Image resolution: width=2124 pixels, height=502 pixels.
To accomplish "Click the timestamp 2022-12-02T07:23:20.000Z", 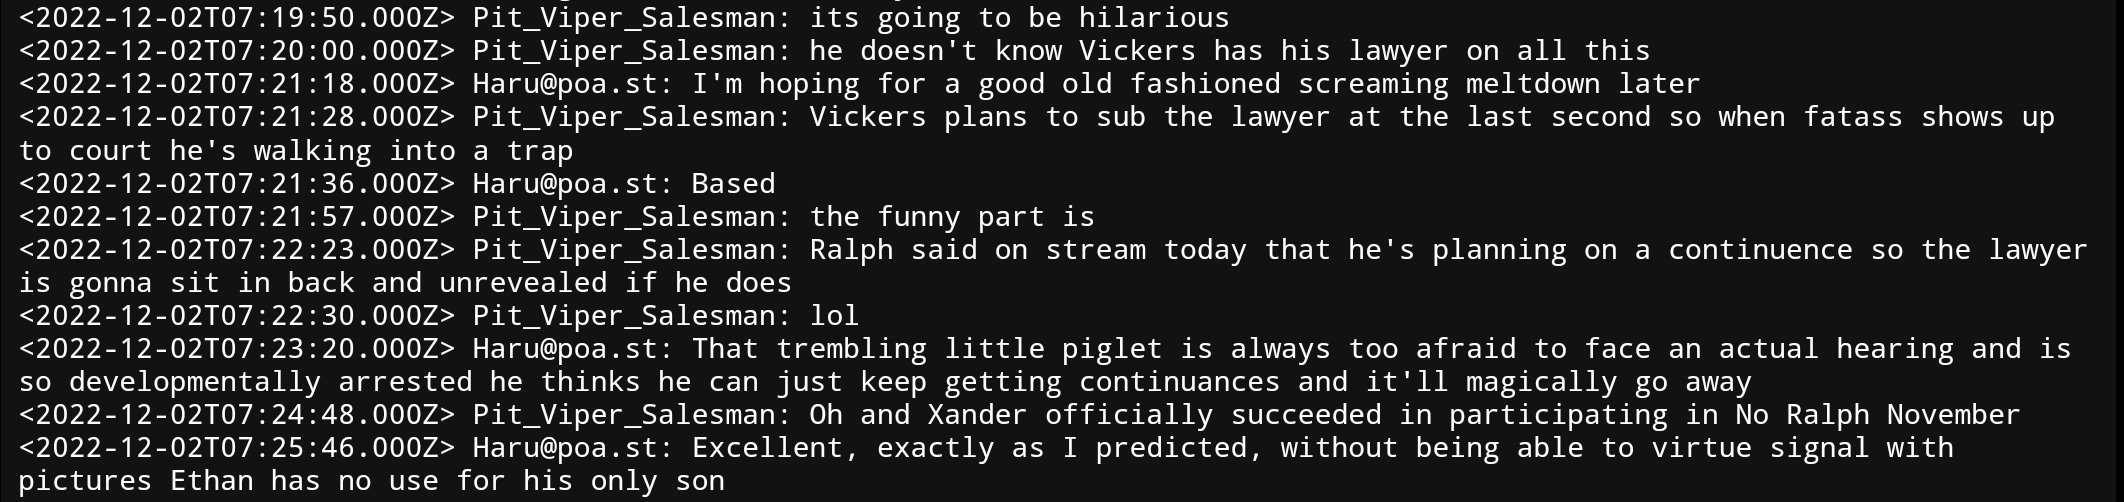I will point(237,349).
